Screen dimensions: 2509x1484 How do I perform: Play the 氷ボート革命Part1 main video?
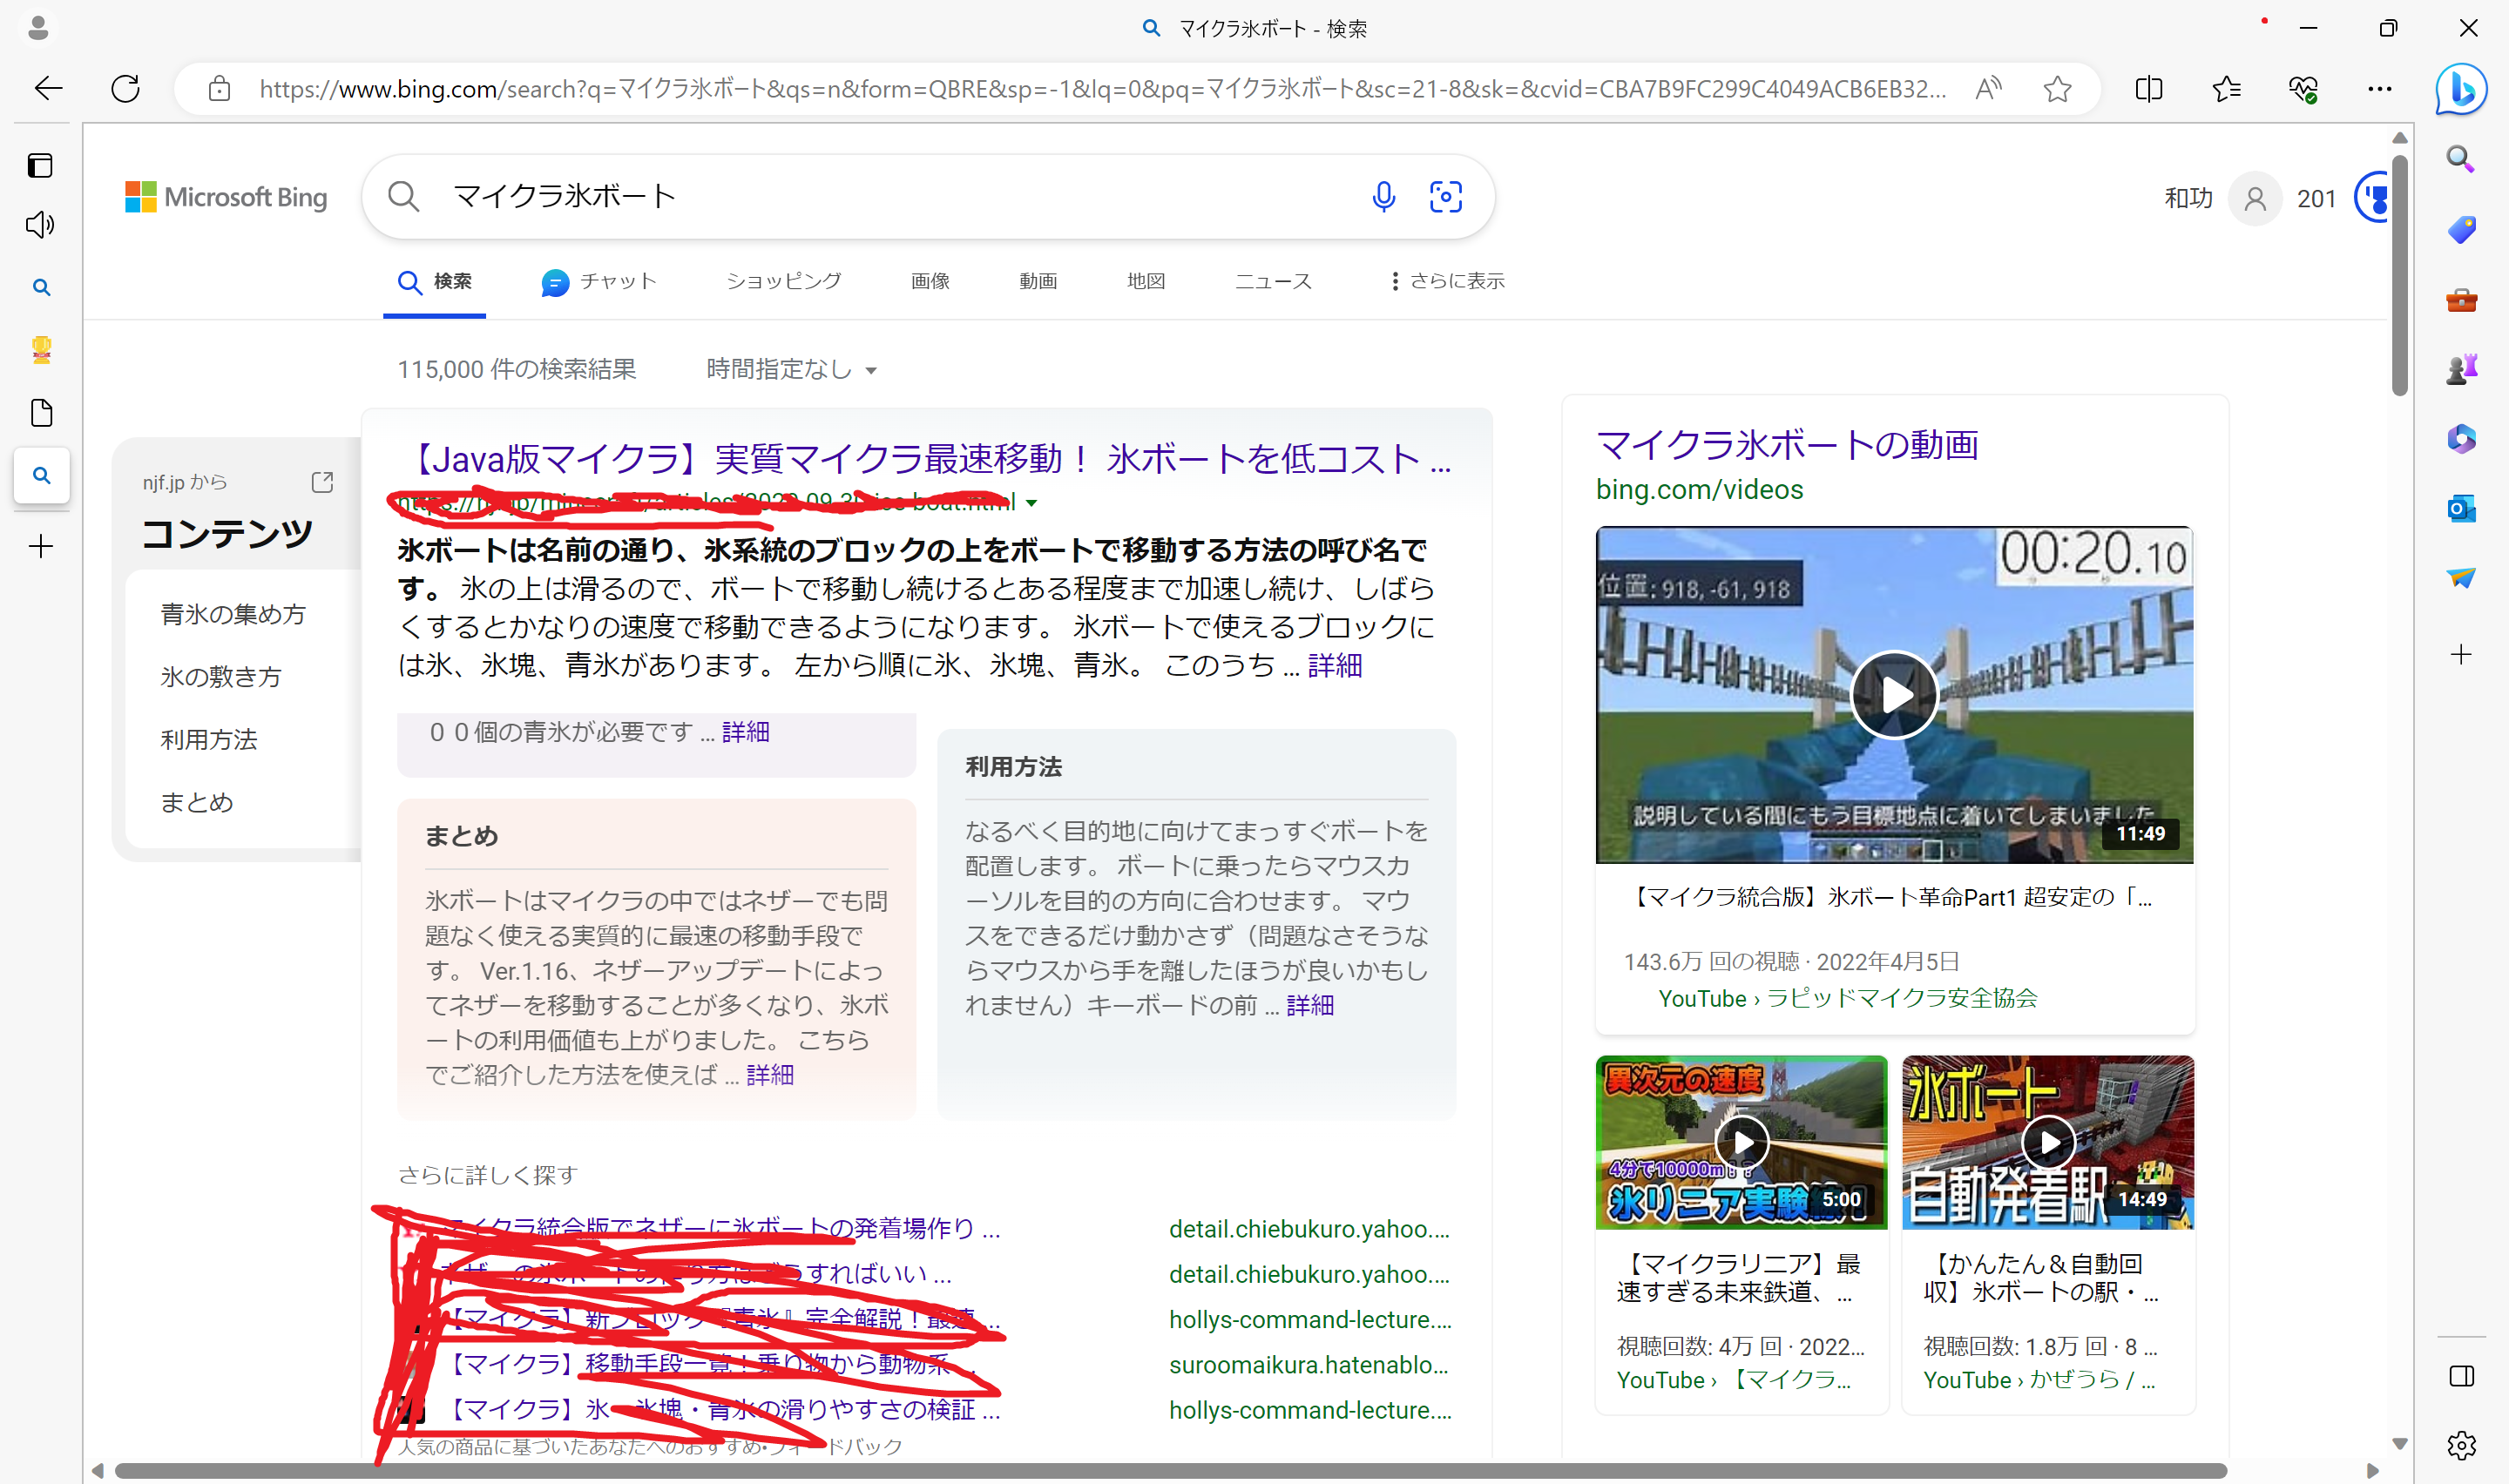coord(1893,694)
